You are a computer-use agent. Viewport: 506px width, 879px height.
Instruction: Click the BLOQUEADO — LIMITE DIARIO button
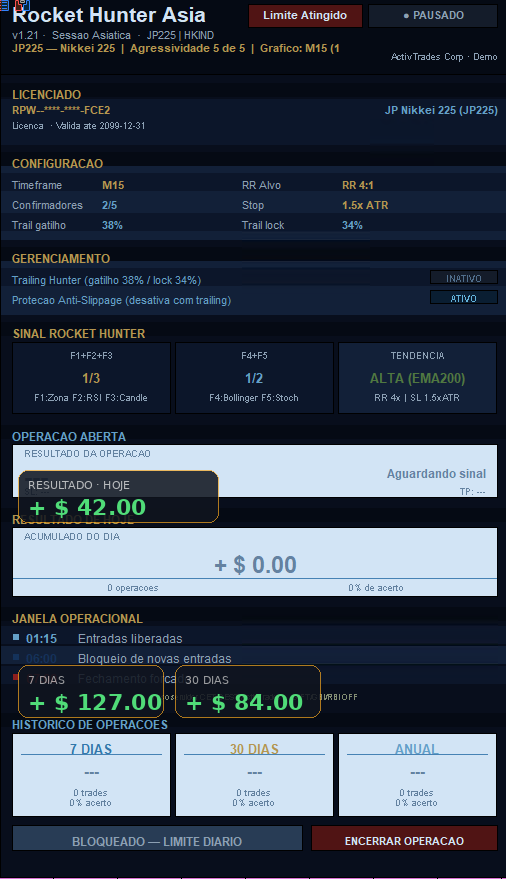157,840
